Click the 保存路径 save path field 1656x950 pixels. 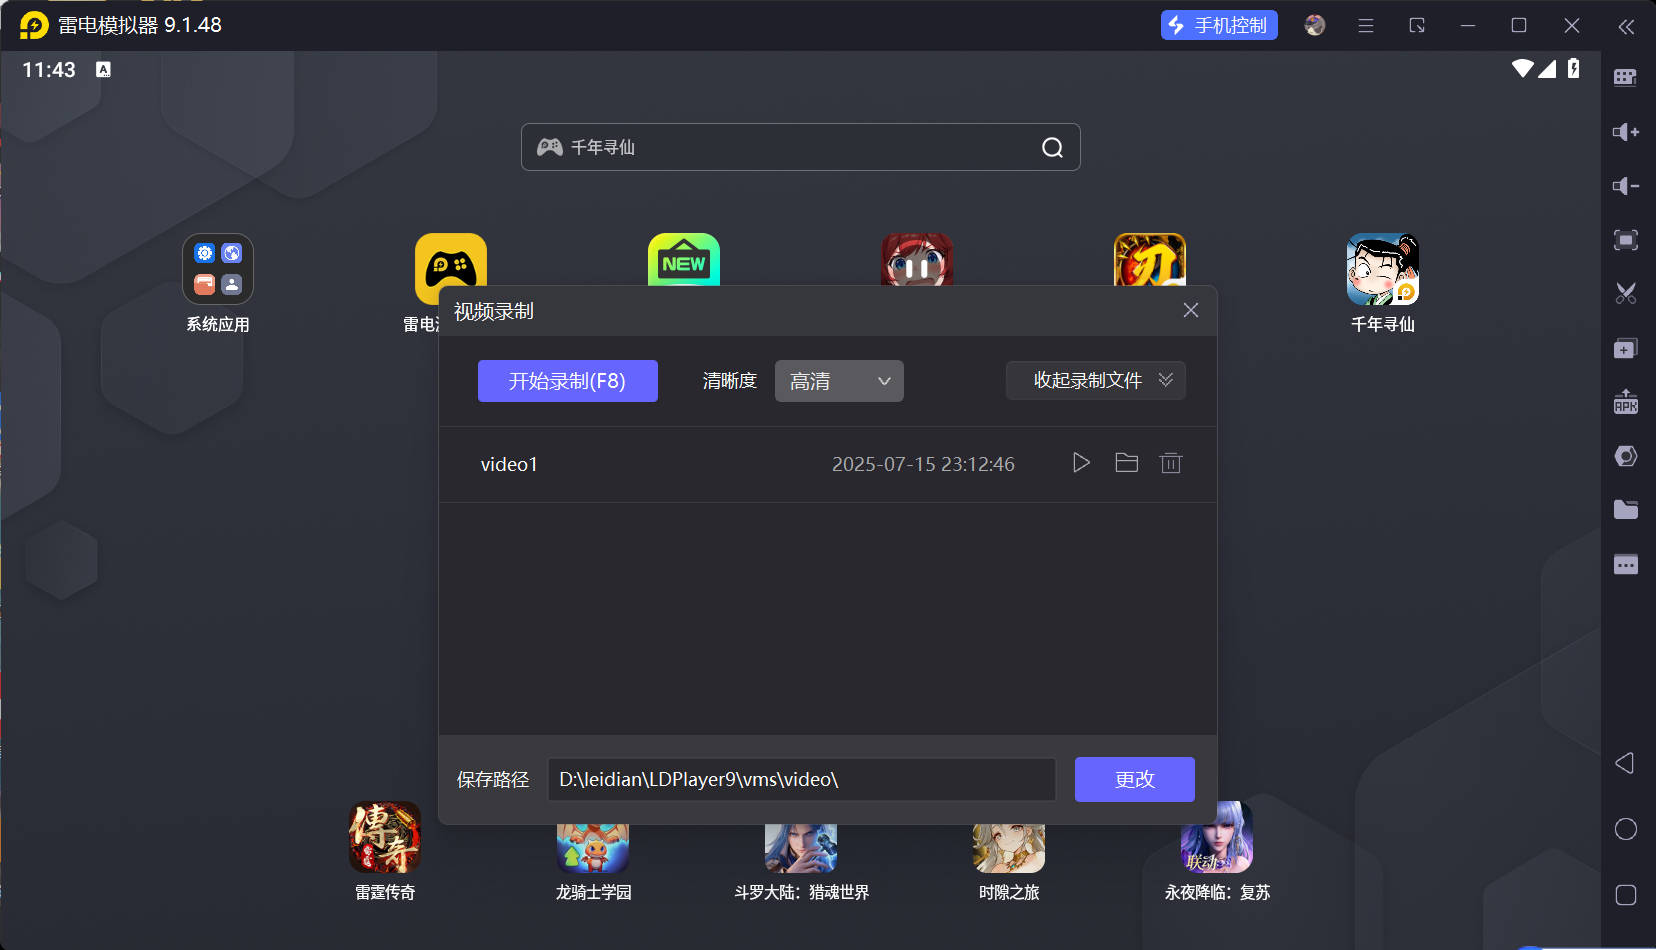point(802,779)
